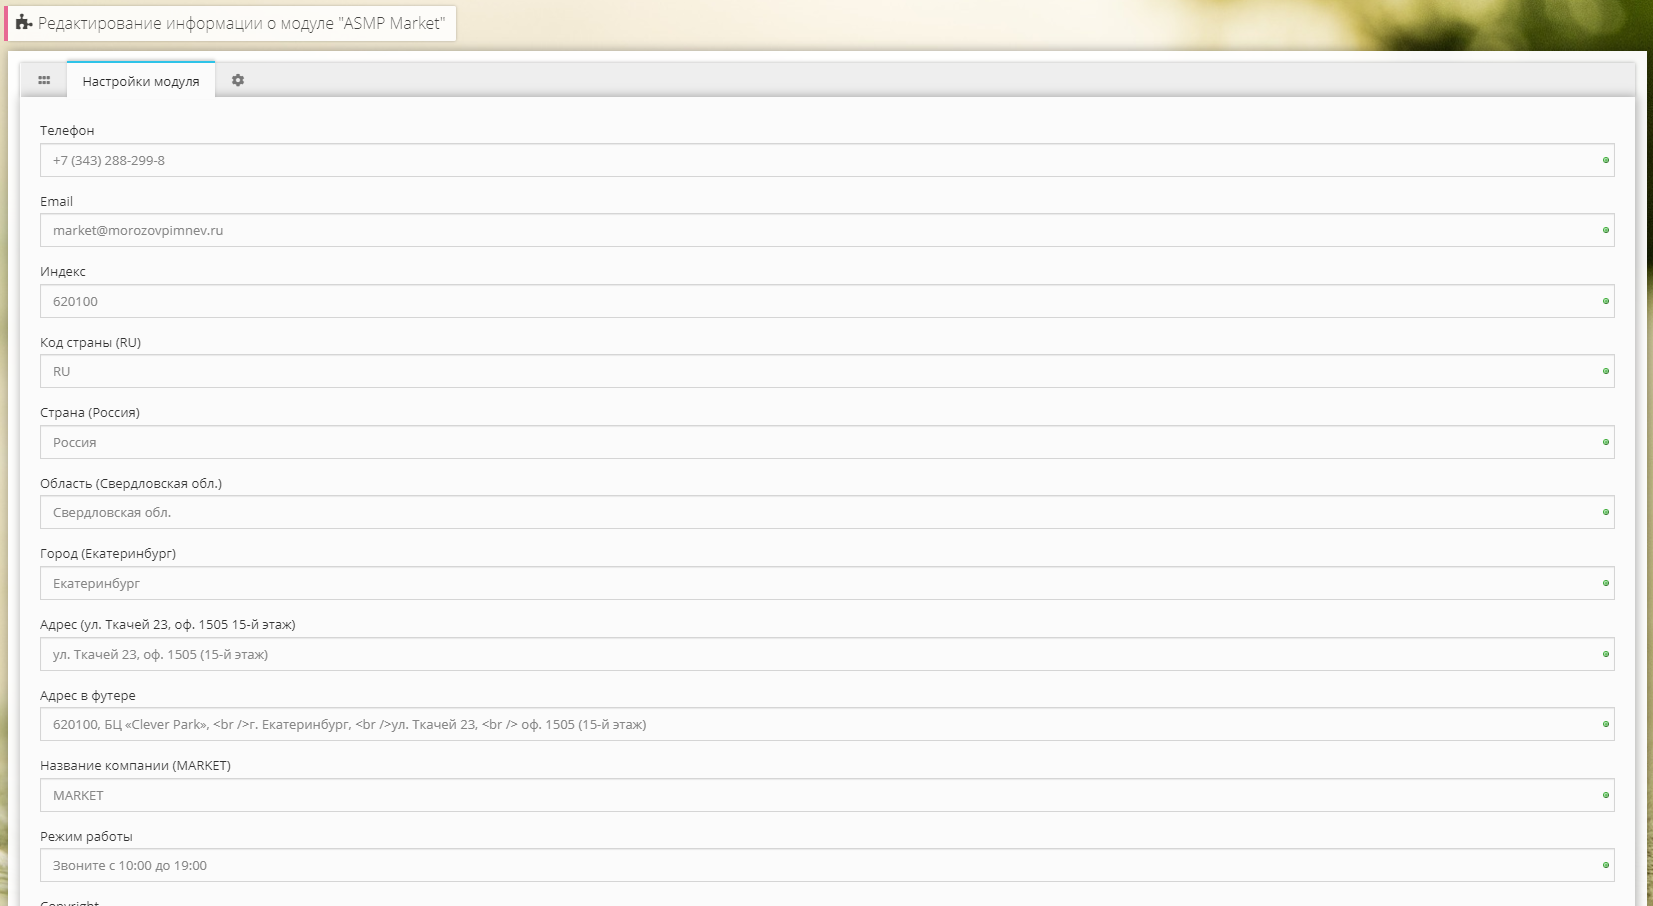
Task: Click the puzzle piece module icon in header
Action: point(24,23)
